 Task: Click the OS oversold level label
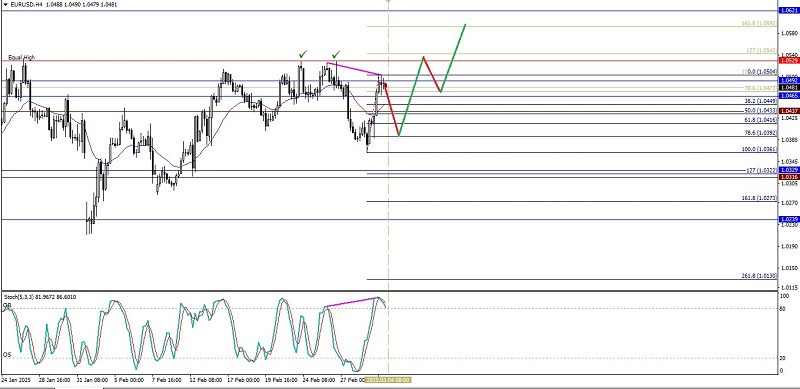(7, 354)
